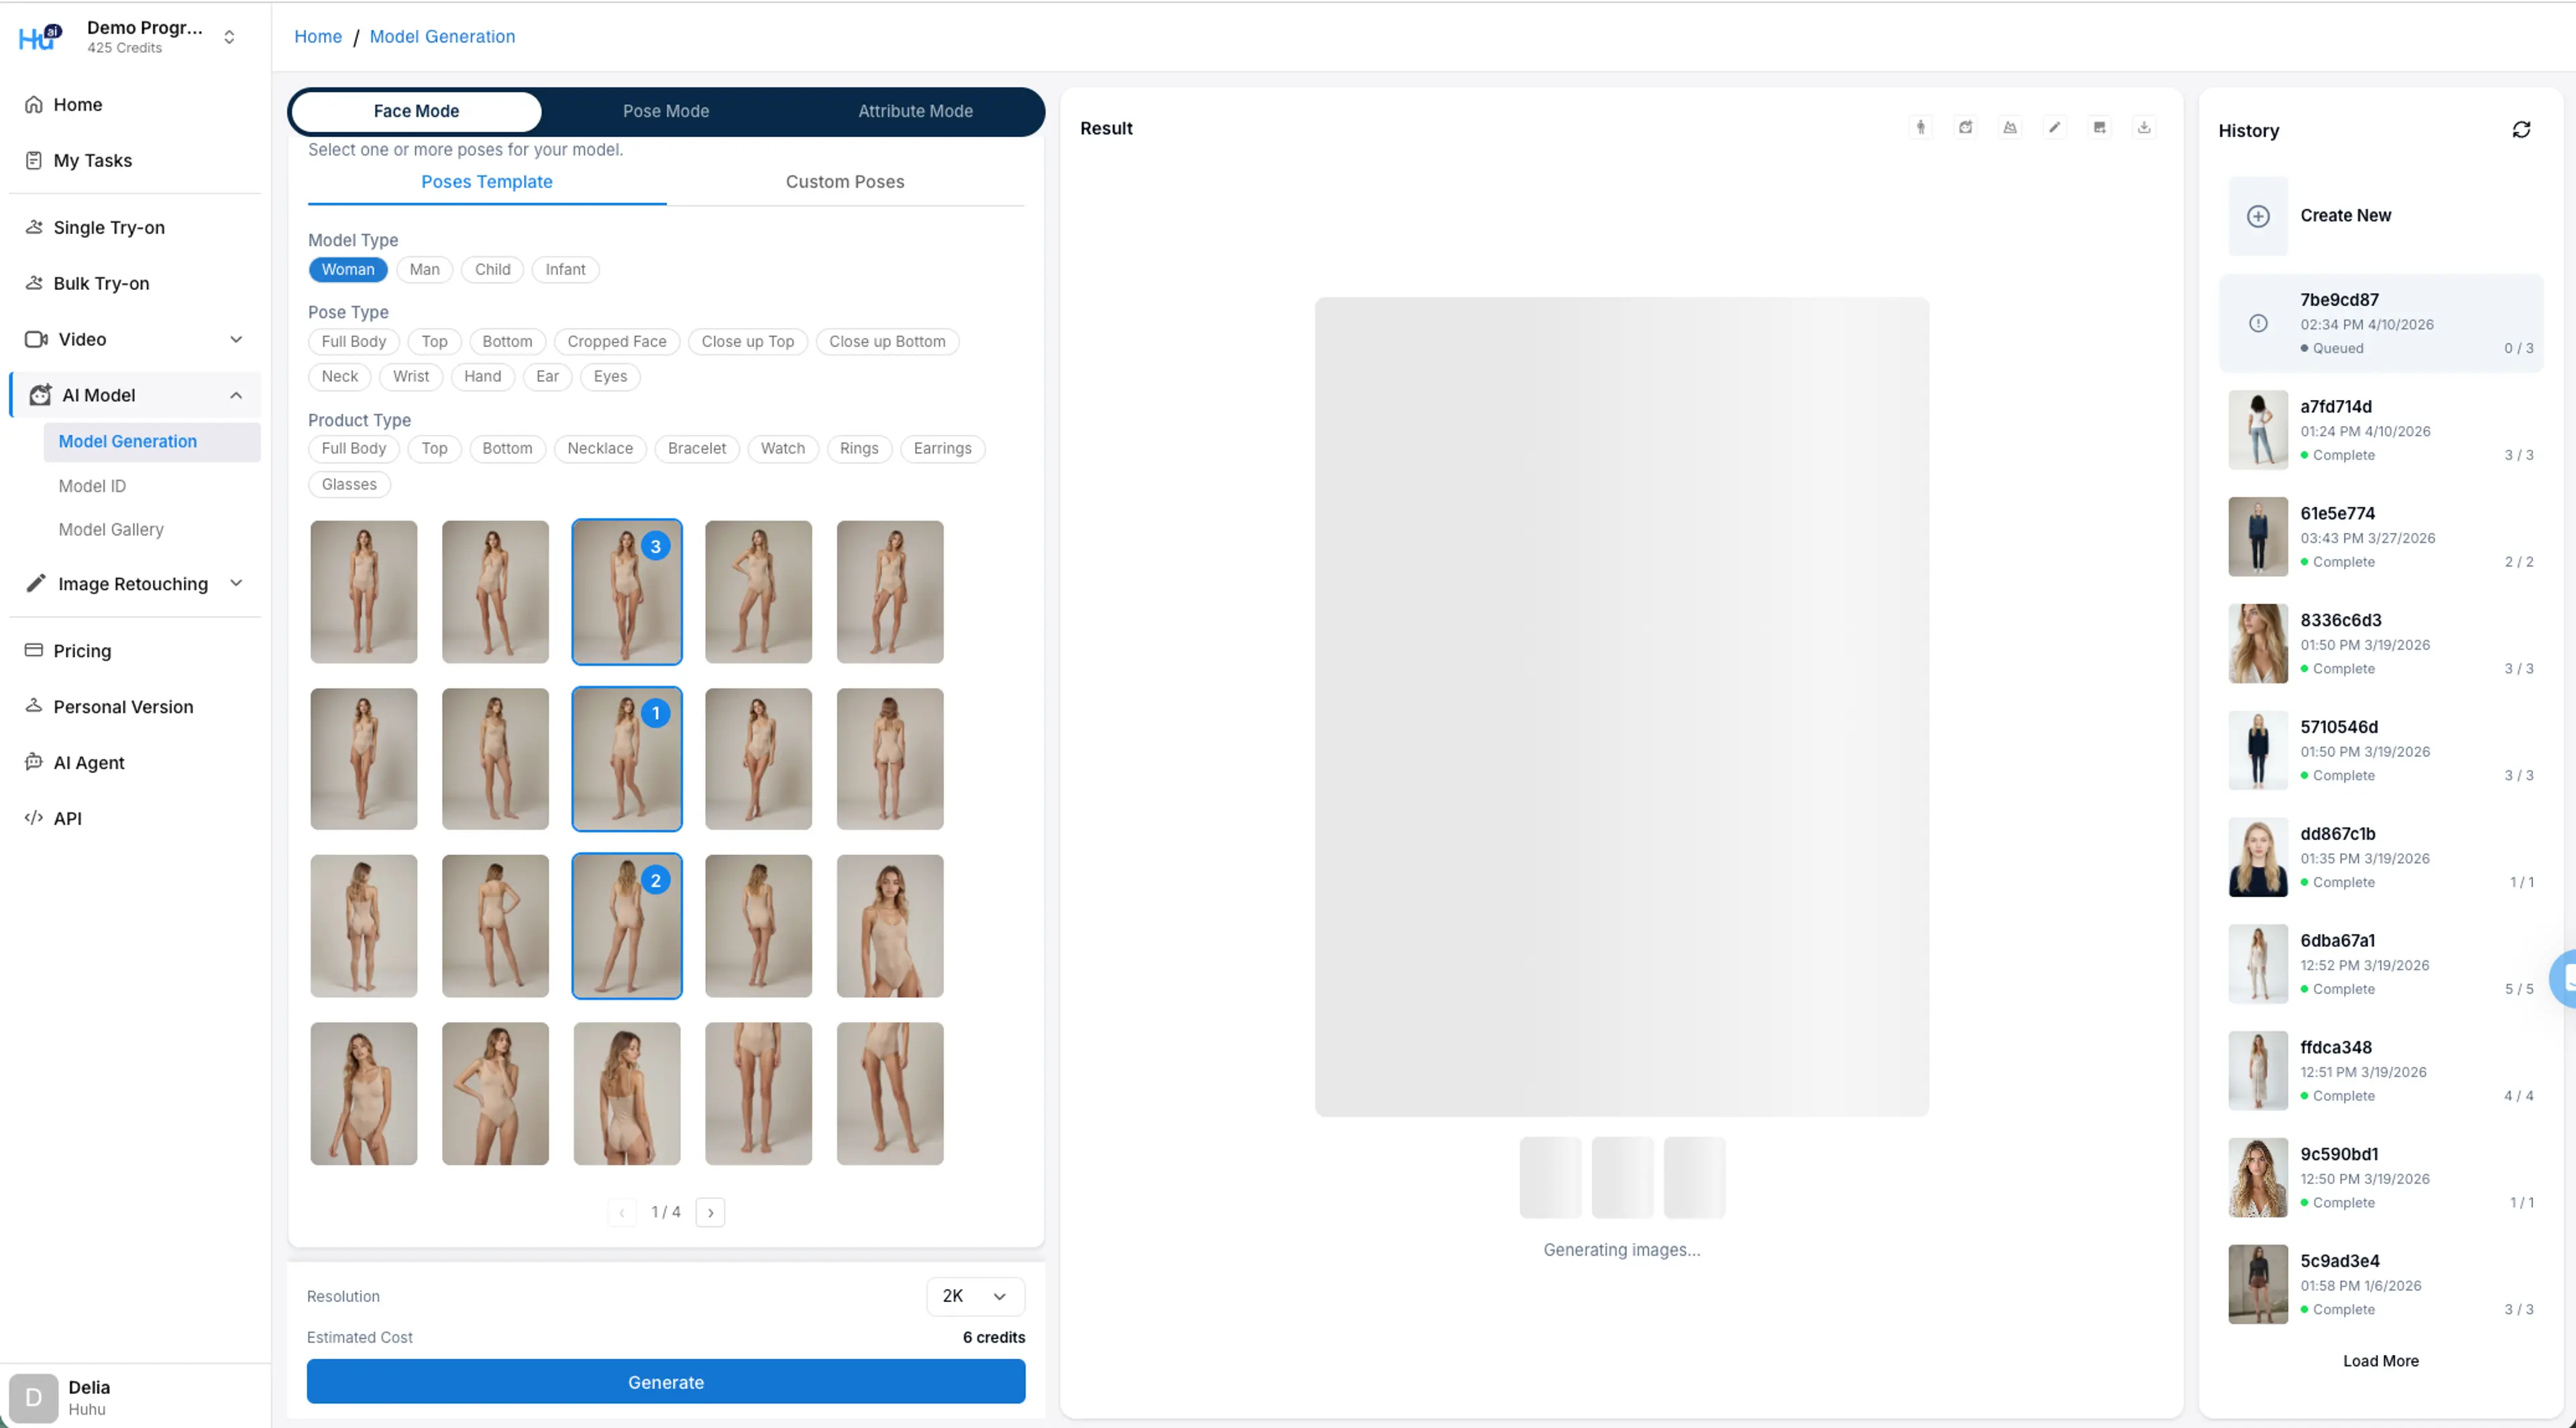Open the API page
Viewport: 2576px width, 1428px height.
click(x=135, y=818)
